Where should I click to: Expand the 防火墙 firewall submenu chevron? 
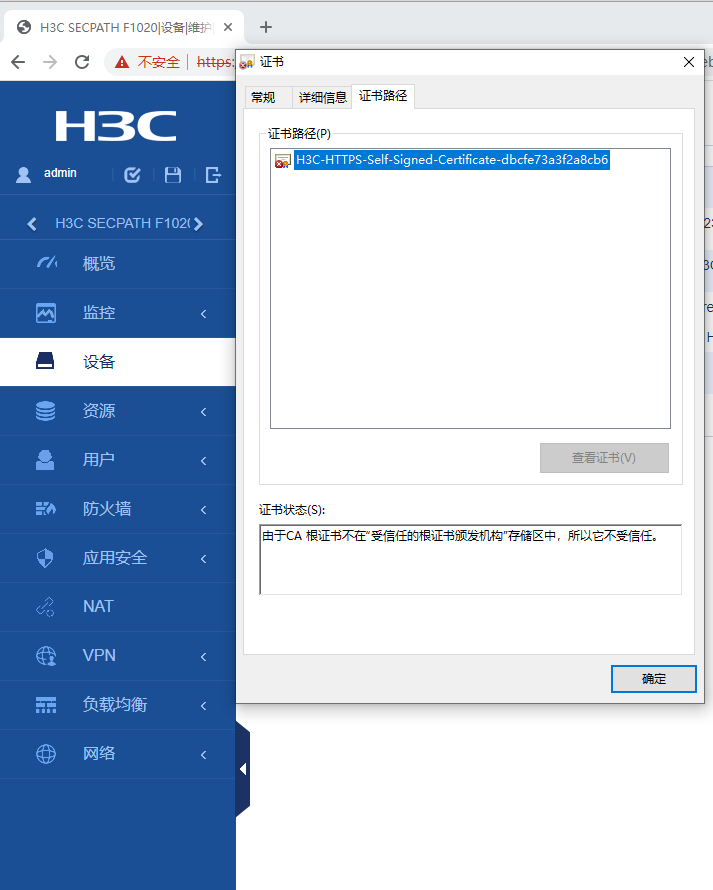click(204, 510)
